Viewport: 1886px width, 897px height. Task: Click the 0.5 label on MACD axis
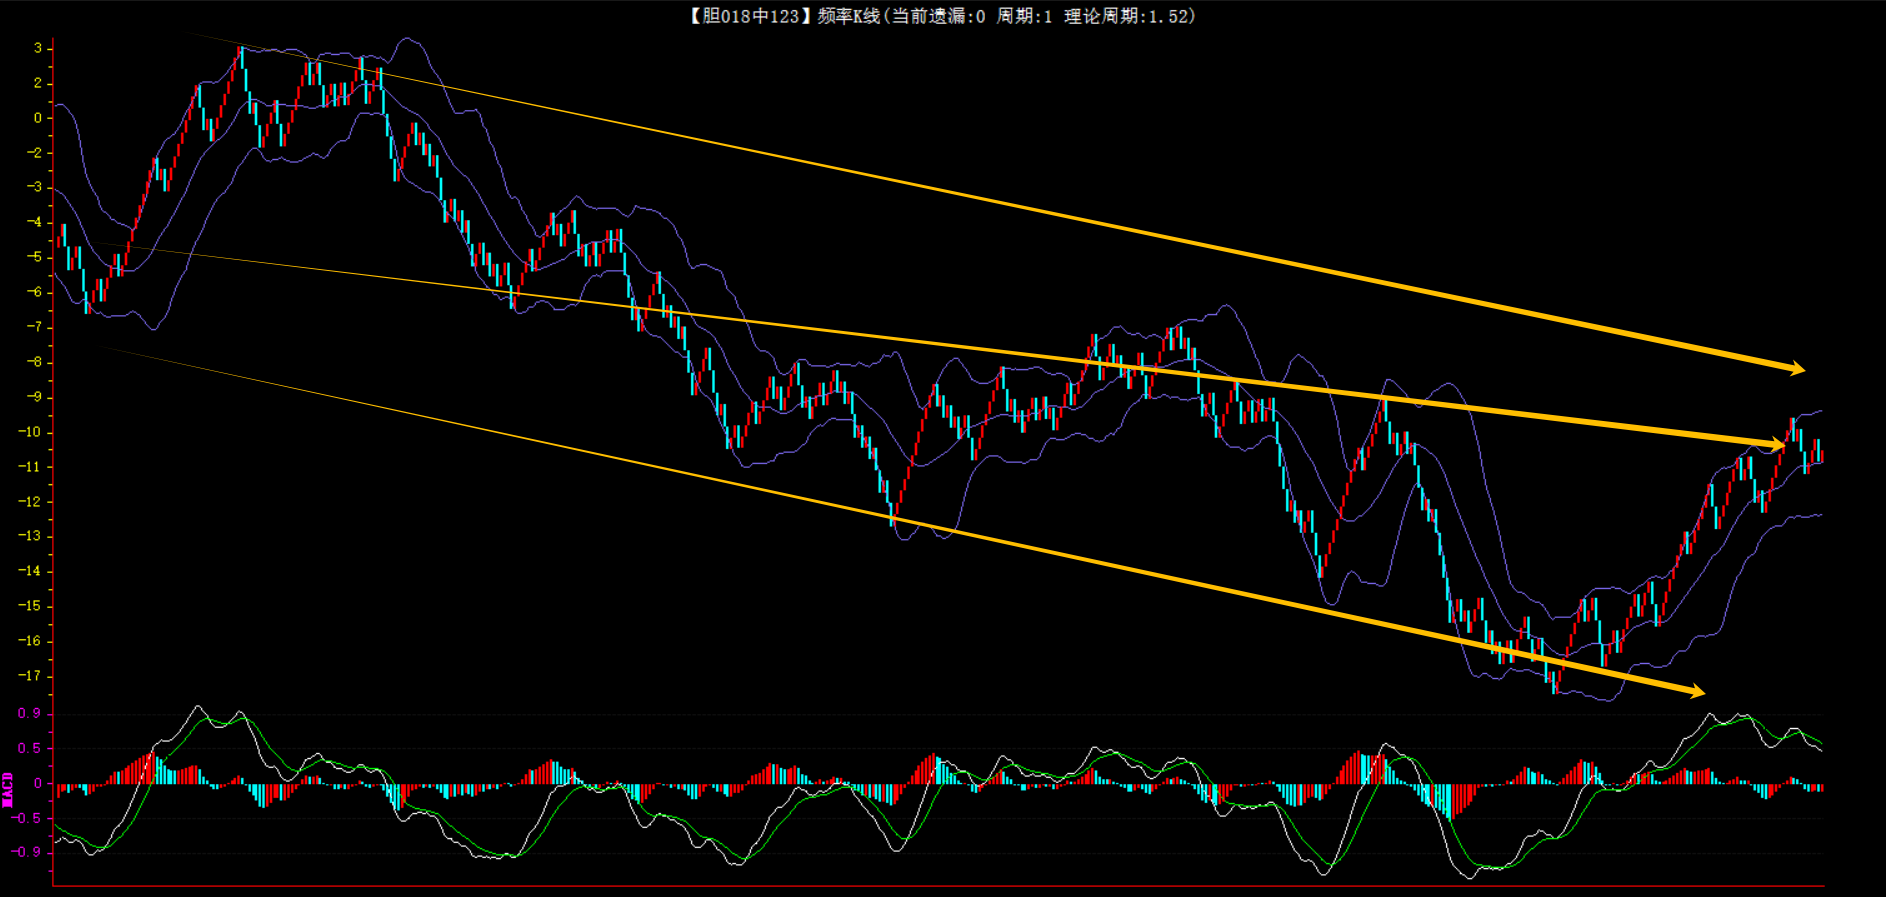pos(30,748)
